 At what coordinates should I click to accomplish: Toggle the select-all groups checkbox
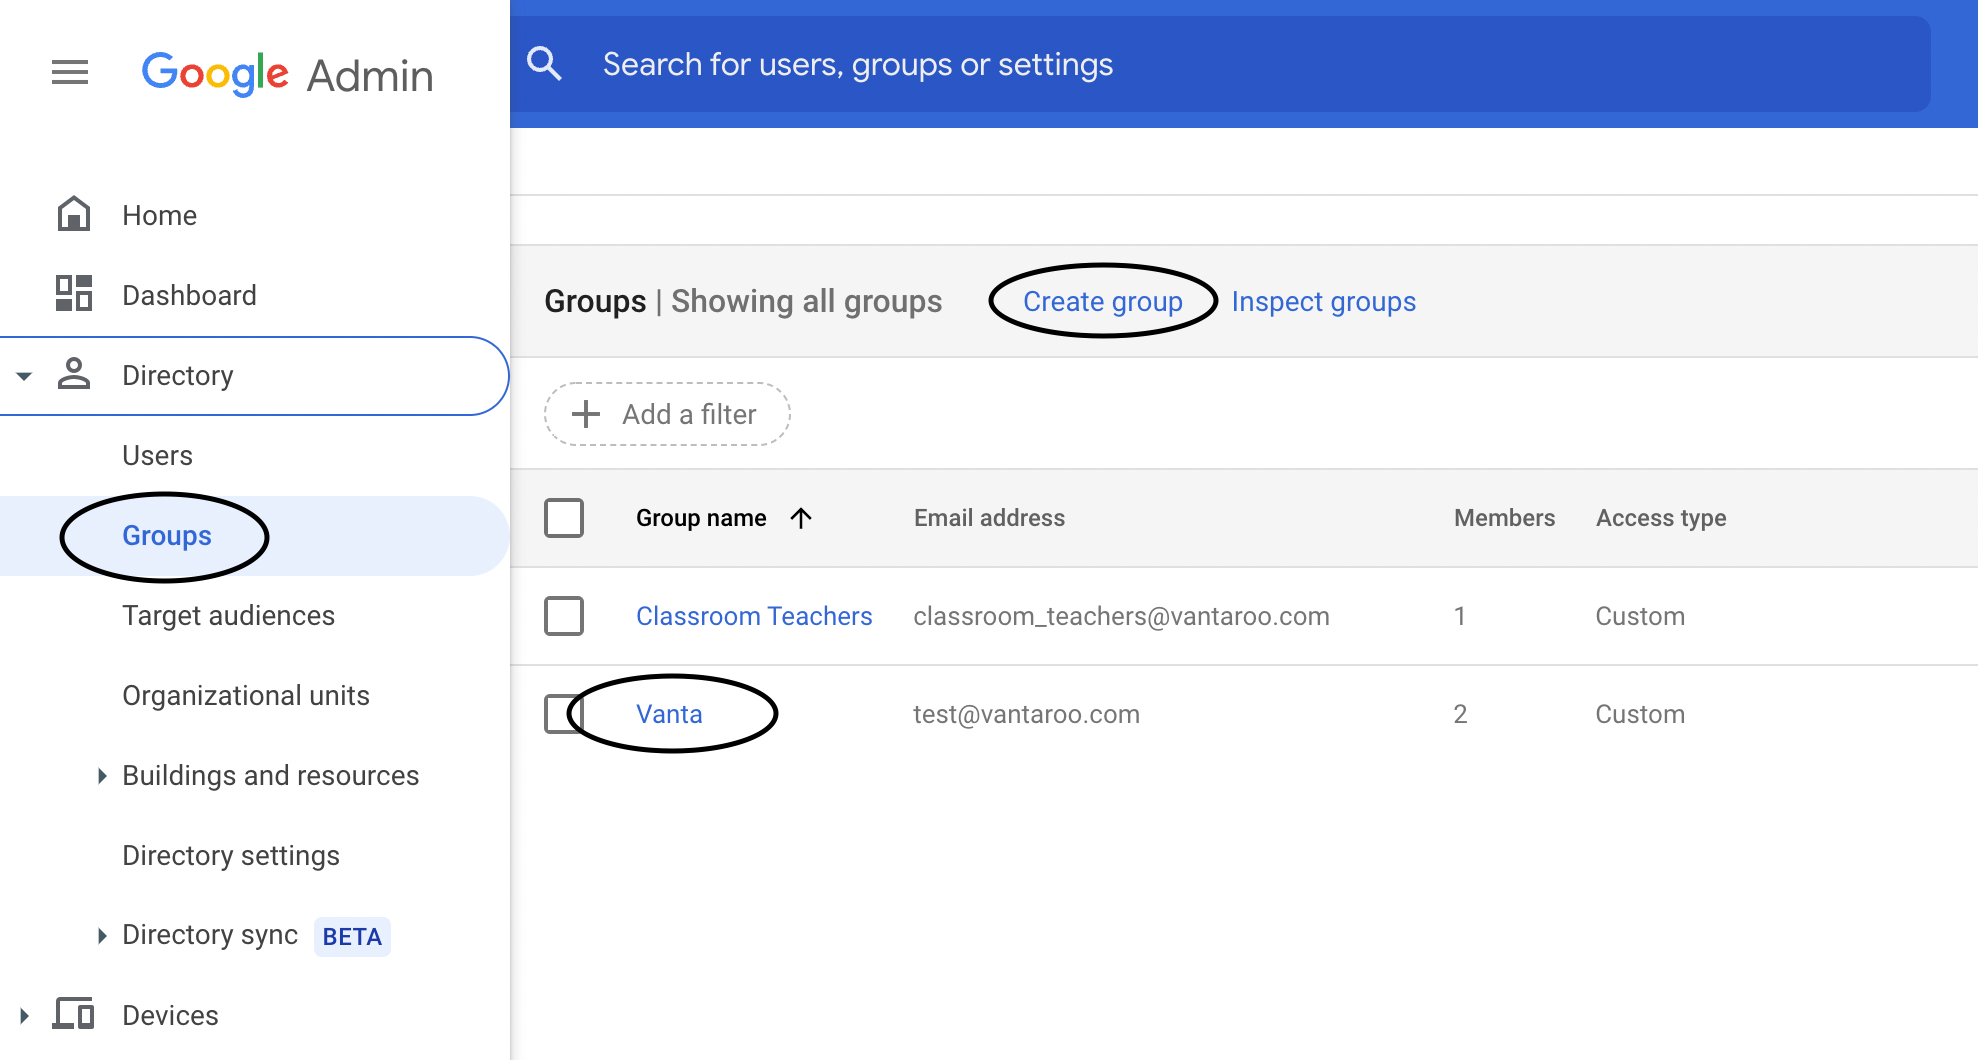(x=564, y=518)
